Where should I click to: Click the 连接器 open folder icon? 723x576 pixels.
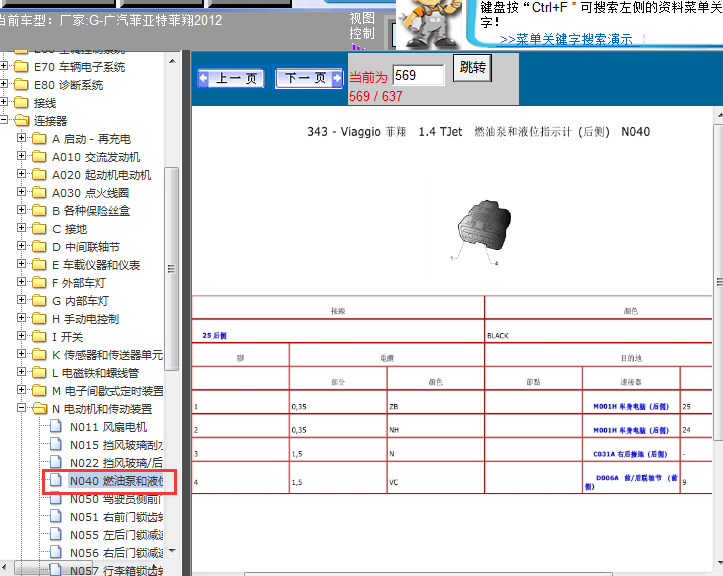21,121
